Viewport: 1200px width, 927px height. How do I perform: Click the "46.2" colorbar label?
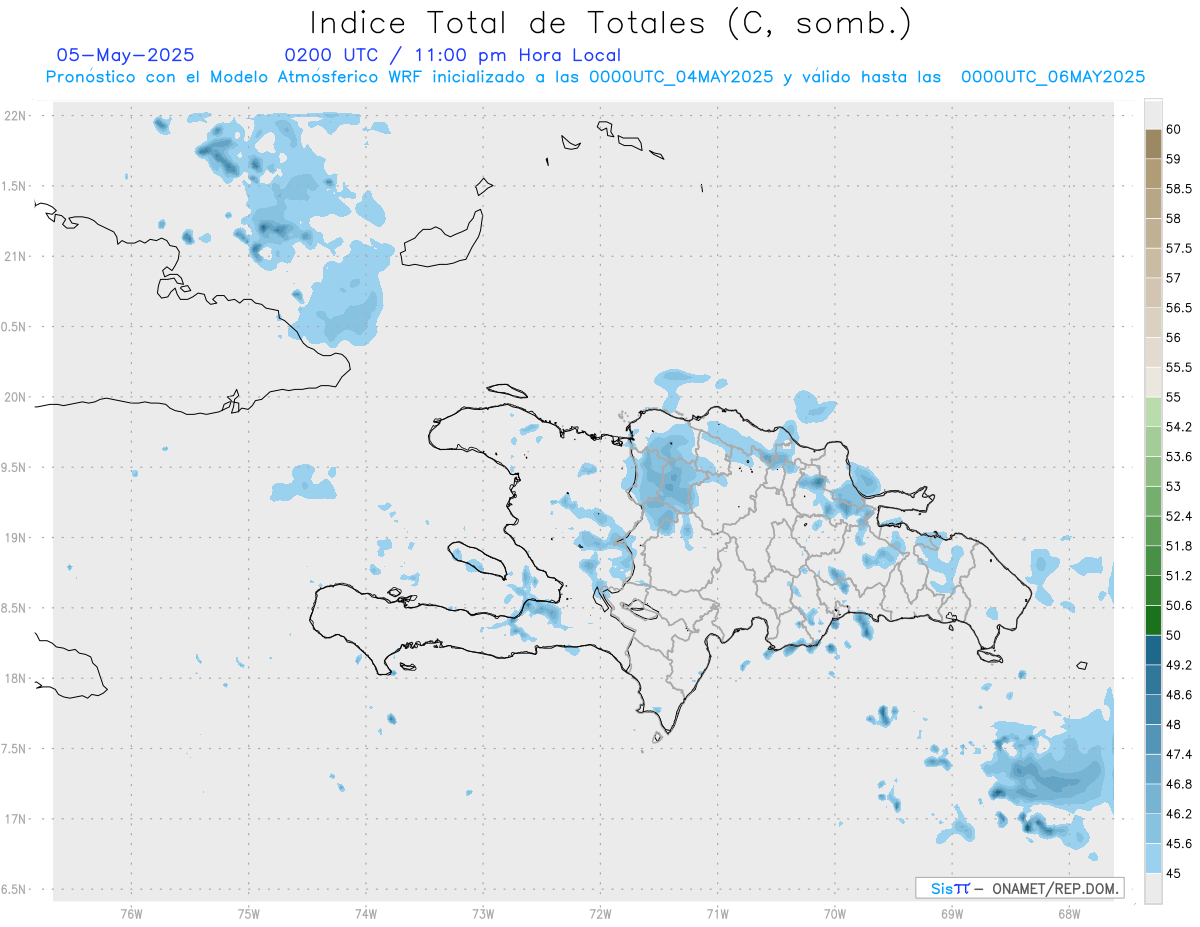1179,814
